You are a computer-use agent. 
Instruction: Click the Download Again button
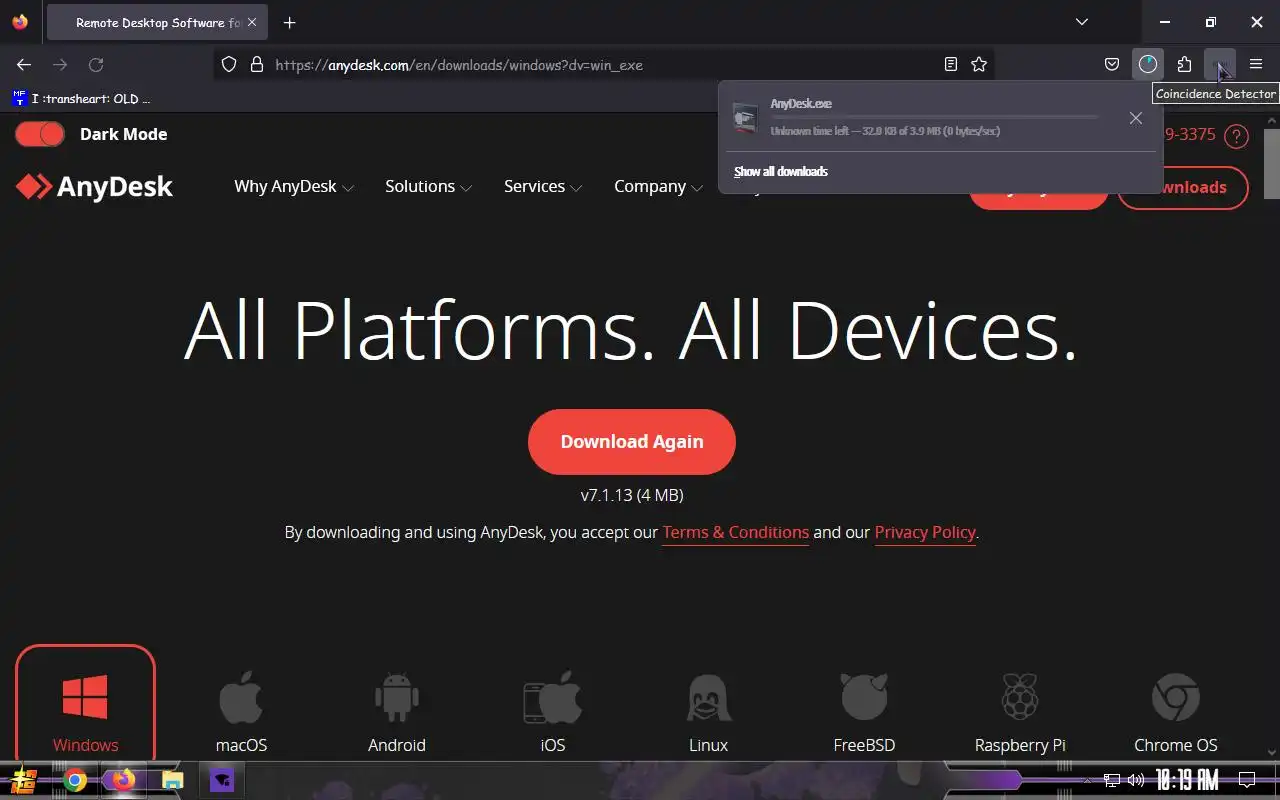[632, 441]
